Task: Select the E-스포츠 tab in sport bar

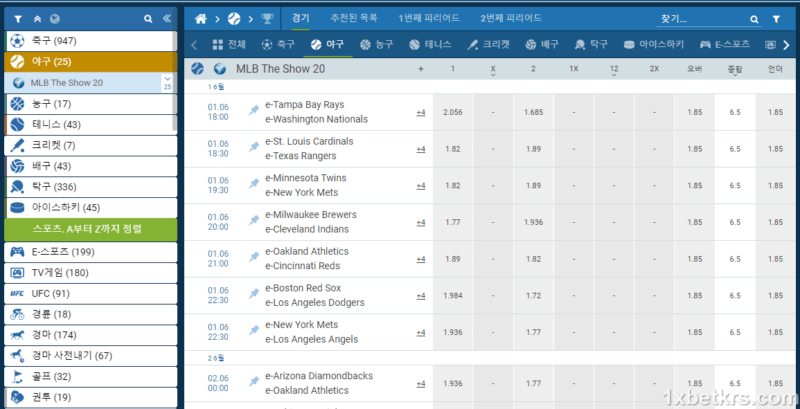Action: click(724, 44)
